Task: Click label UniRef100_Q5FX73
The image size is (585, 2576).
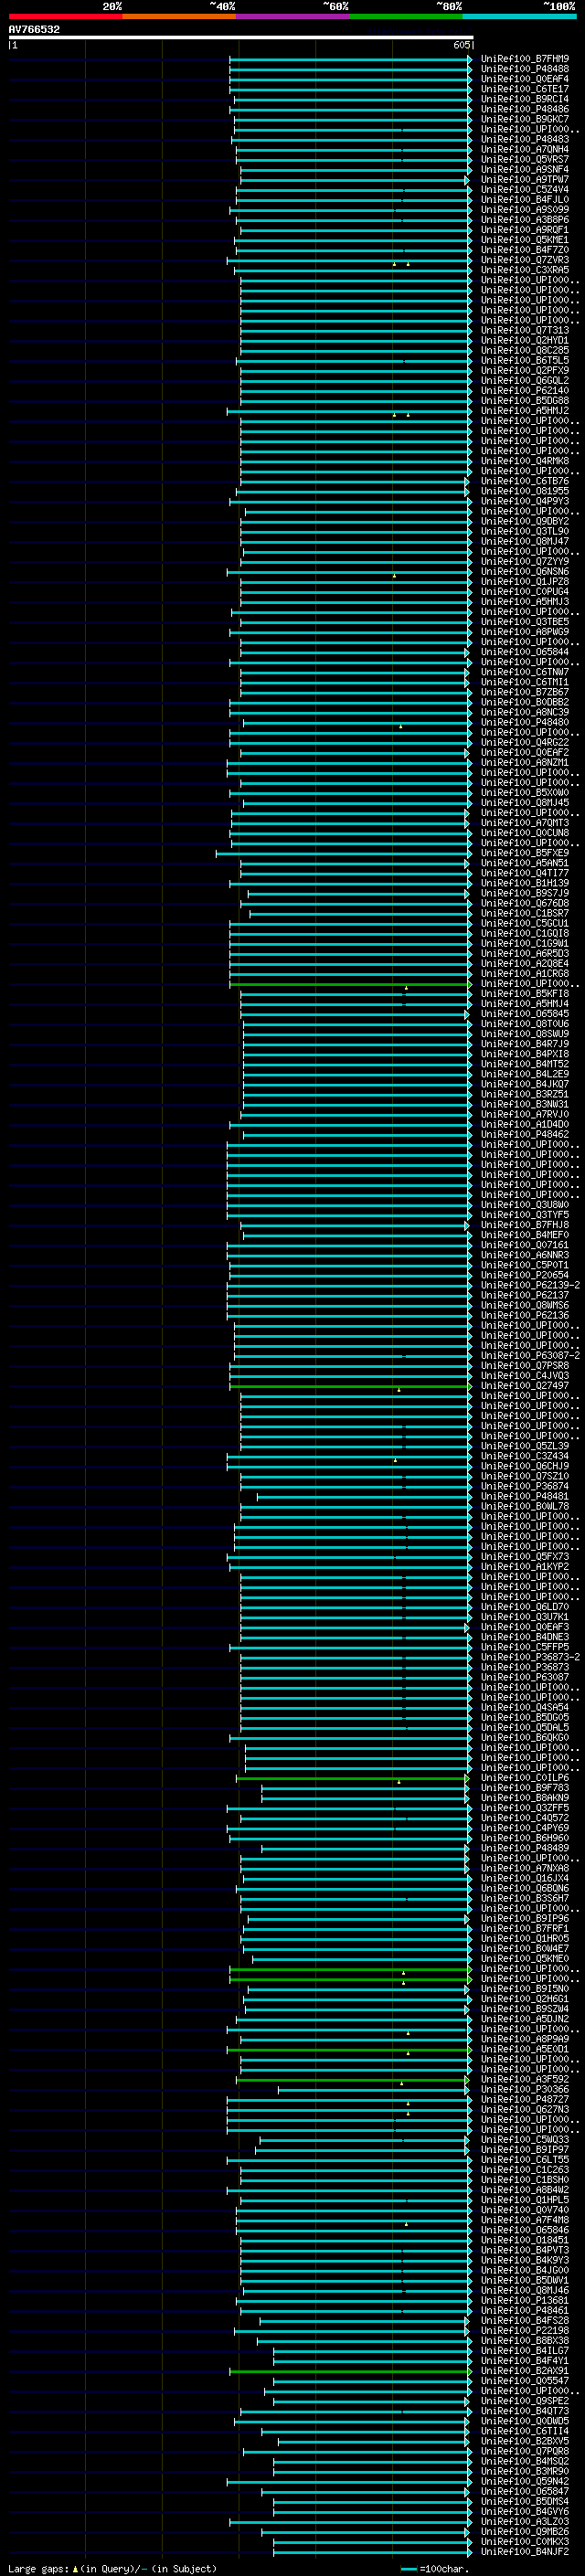Action: click(525, 1557)
